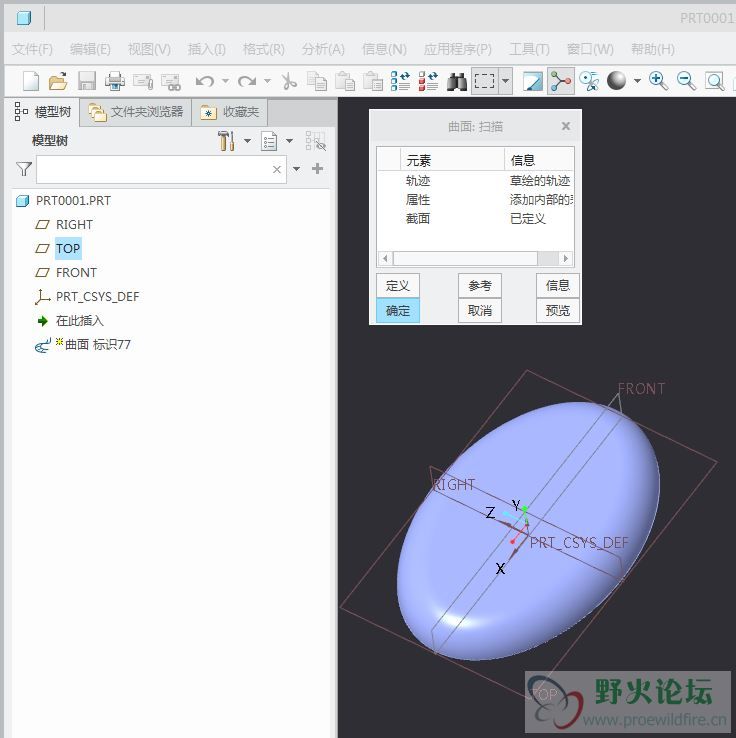Click the funnel filter icon
The height and width of the screenshot is (738, 736).
pyautogui.click(x=24, y=168)
